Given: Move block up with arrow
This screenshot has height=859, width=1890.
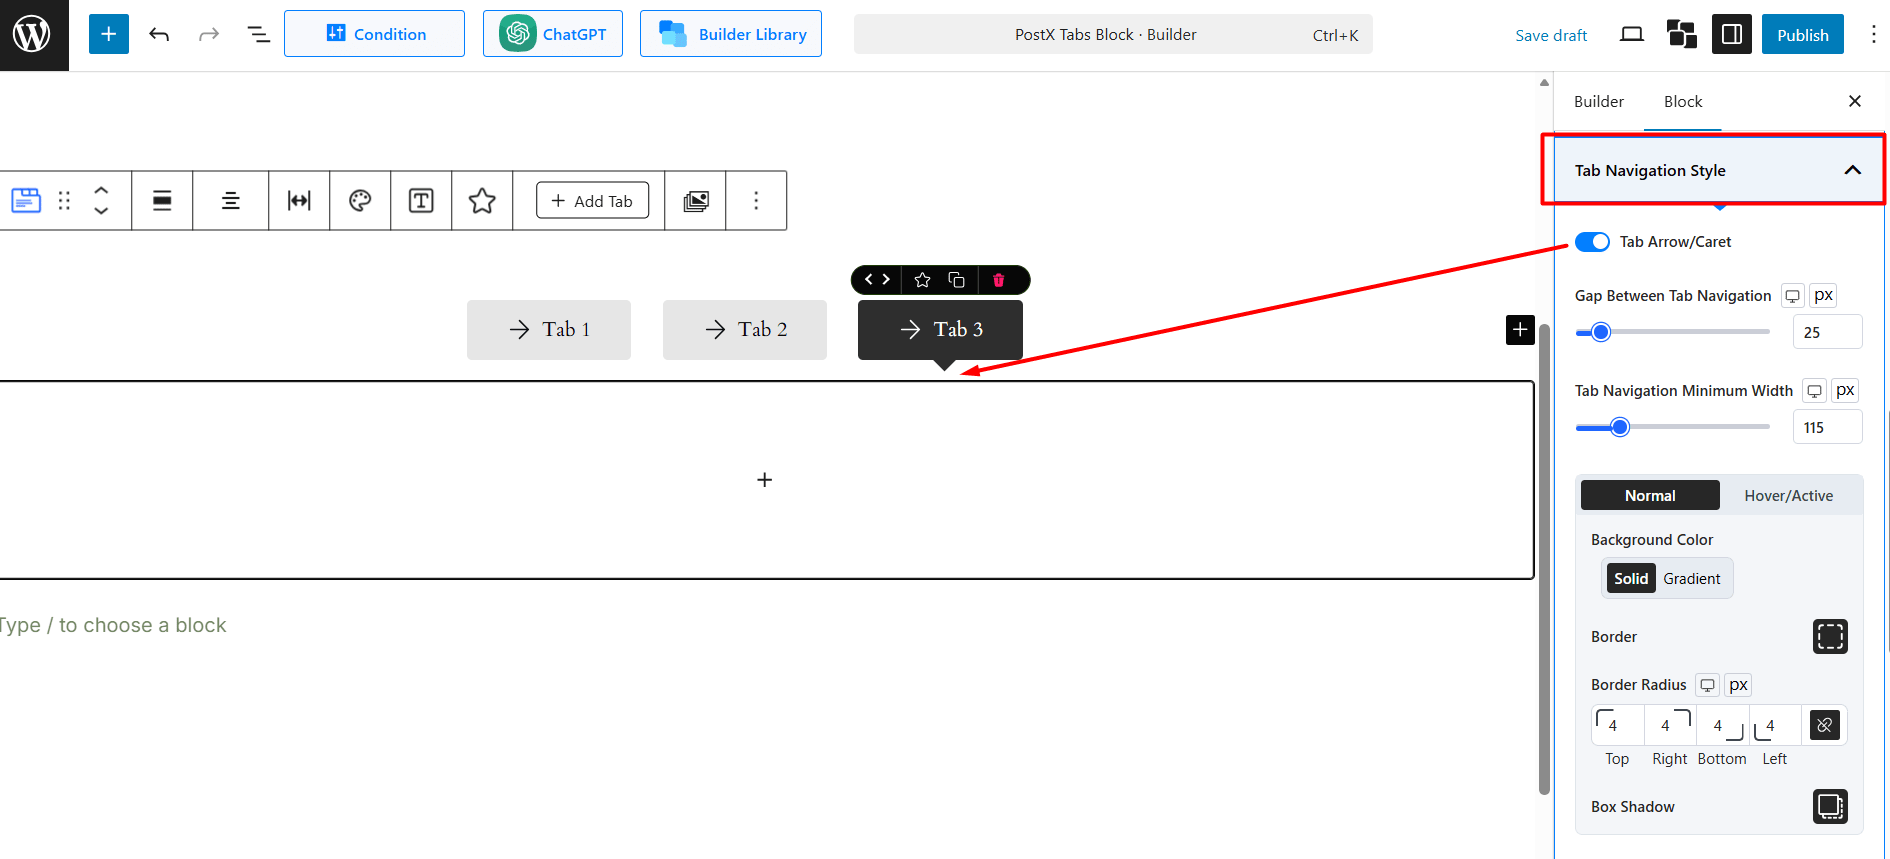Looking at the screenshot, I should coord(101,190).
